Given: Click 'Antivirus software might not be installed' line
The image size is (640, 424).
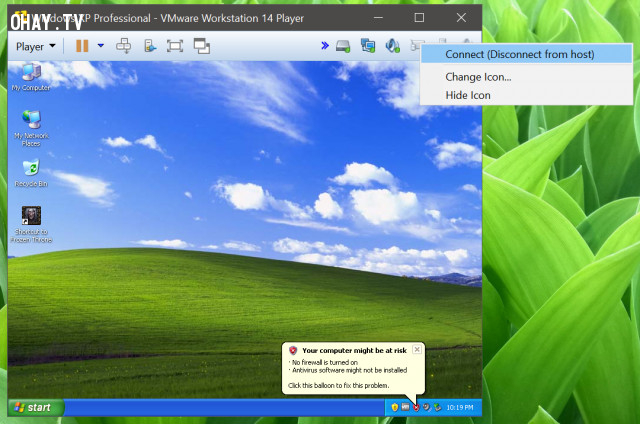Looking at the screenshot, I should (x=349, y=370).
